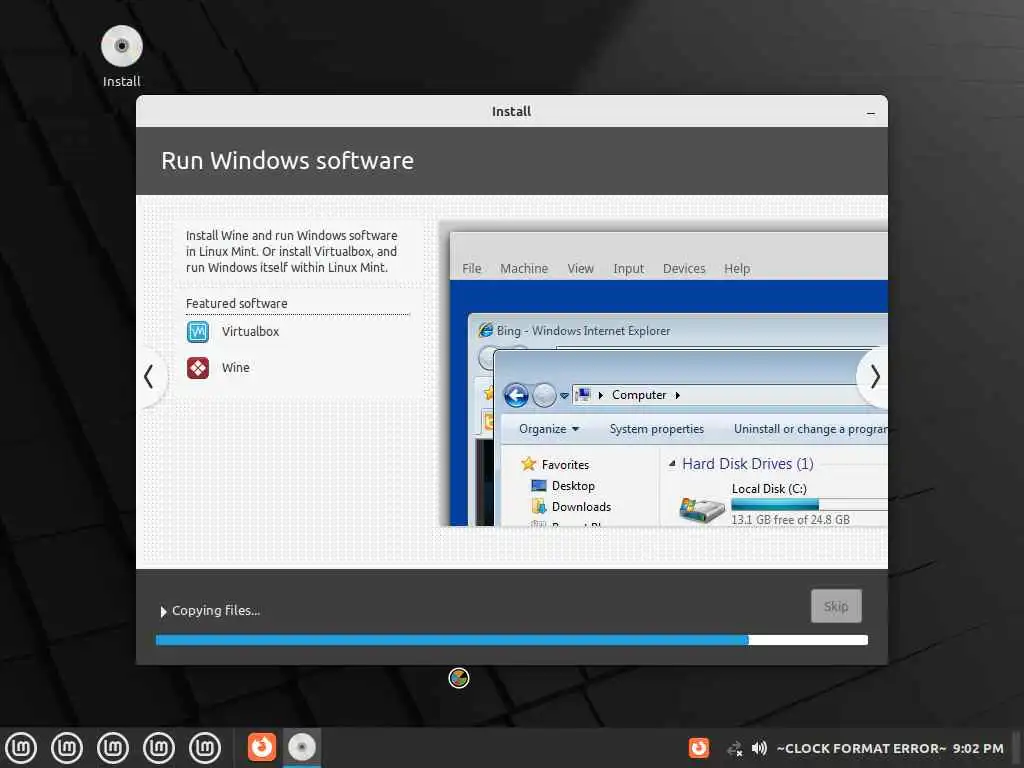Click Favorites star in the screenshot
The image size is (1024, 768).
click(x=528, y=464)
